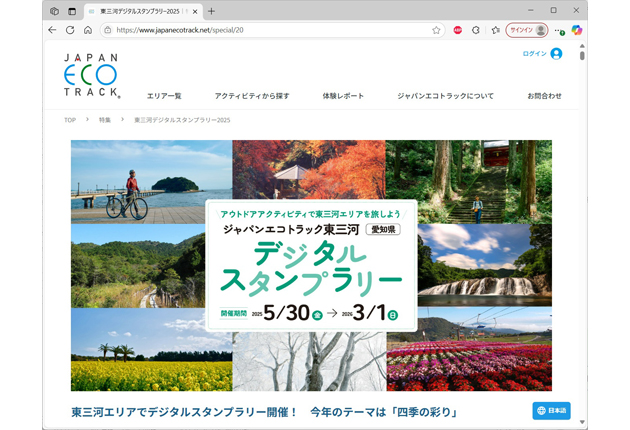Click the デジタルスタンプラリー central banner card

(x=311, y=266)
